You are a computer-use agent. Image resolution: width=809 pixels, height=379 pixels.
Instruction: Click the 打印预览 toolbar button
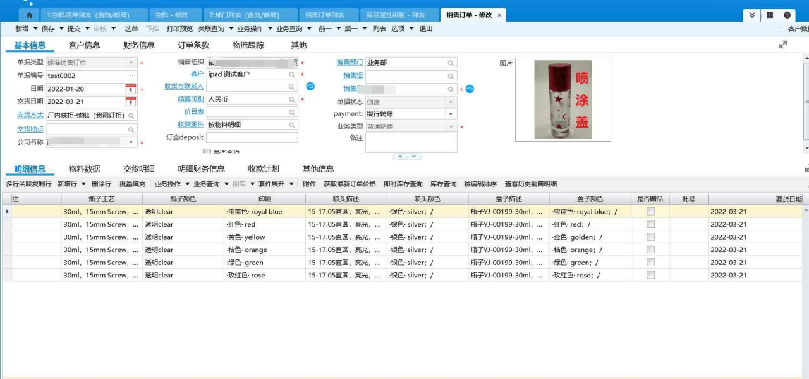pos(180,29)
